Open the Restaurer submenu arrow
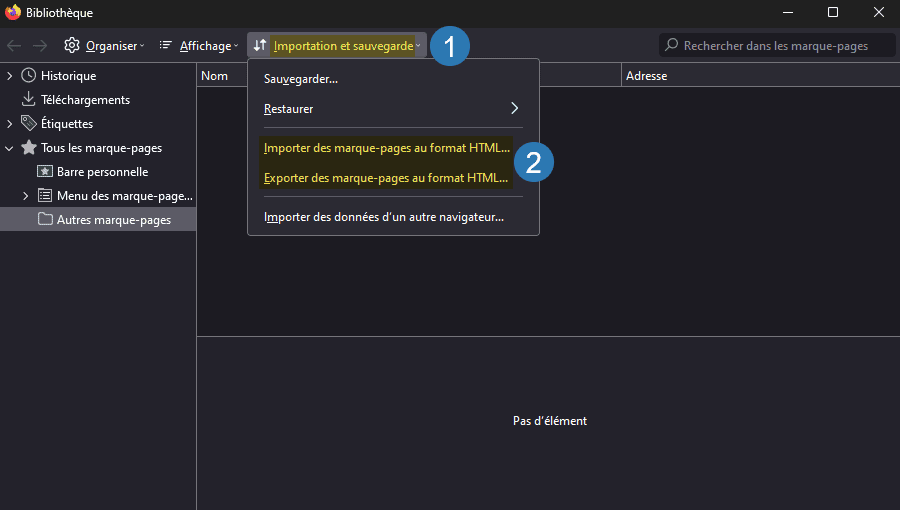This screenshot has height=510, width=900. click(x=514, y=108)
